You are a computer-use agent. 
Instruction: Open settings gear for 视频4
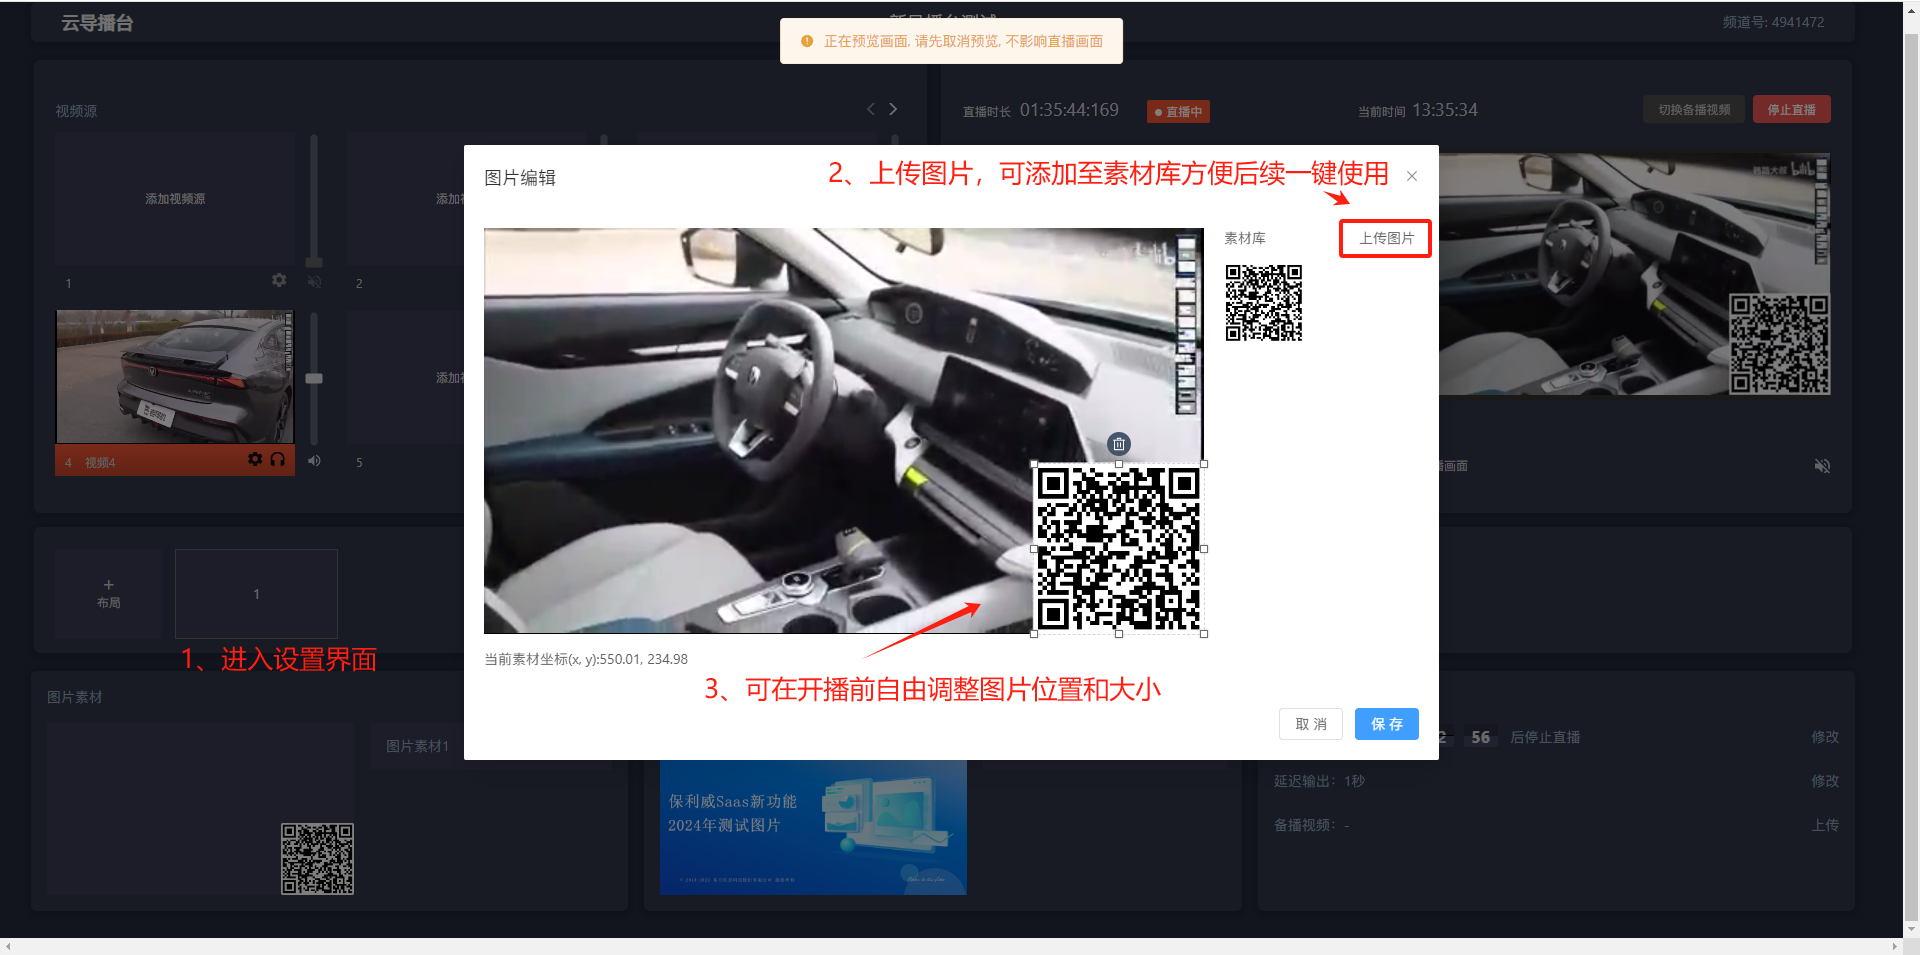click(x=255, y=459)
